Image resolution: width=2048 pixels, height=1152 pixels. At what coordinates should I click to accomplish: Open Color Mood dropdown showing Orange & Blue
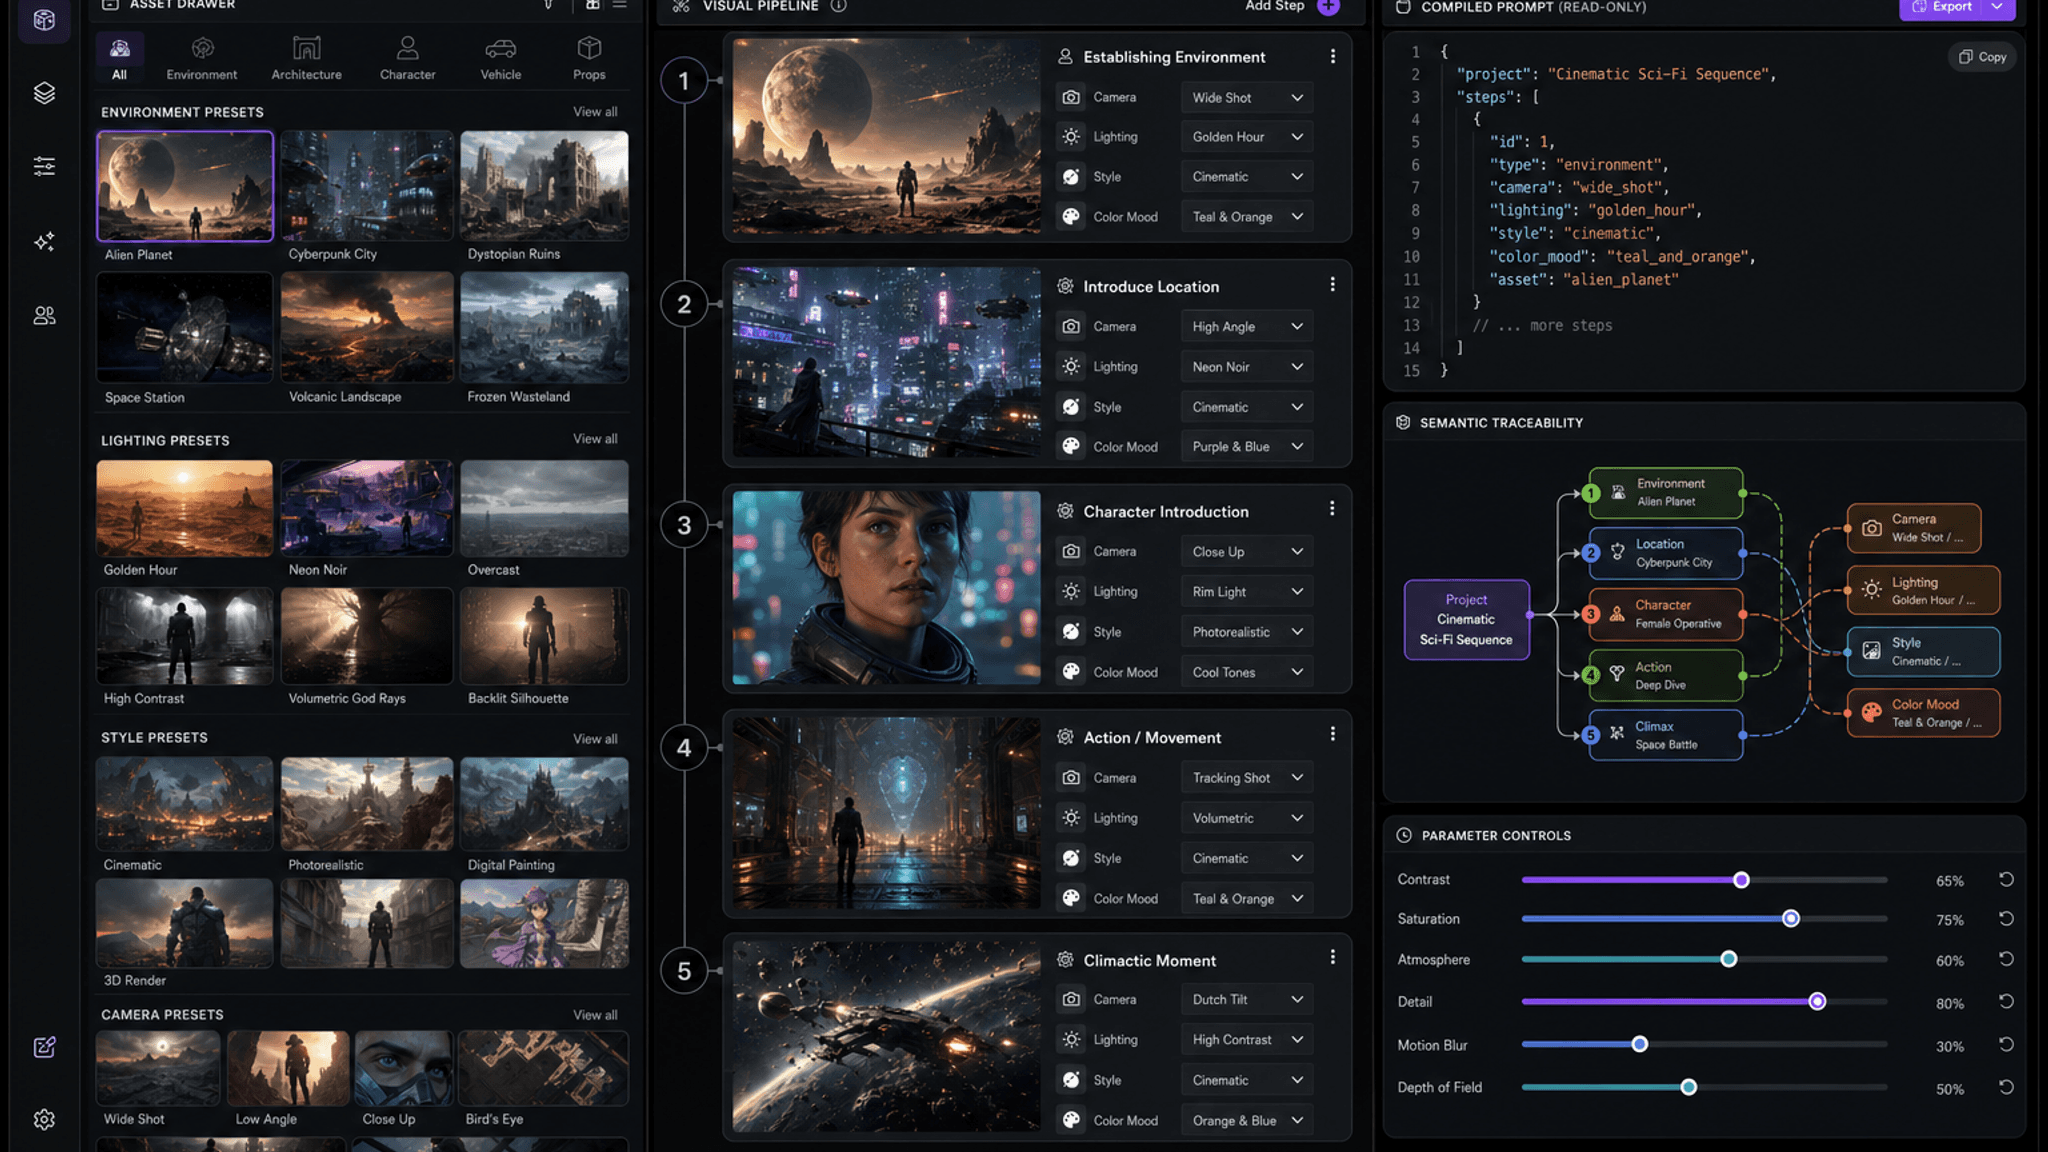click(x=1246, y=1121)
